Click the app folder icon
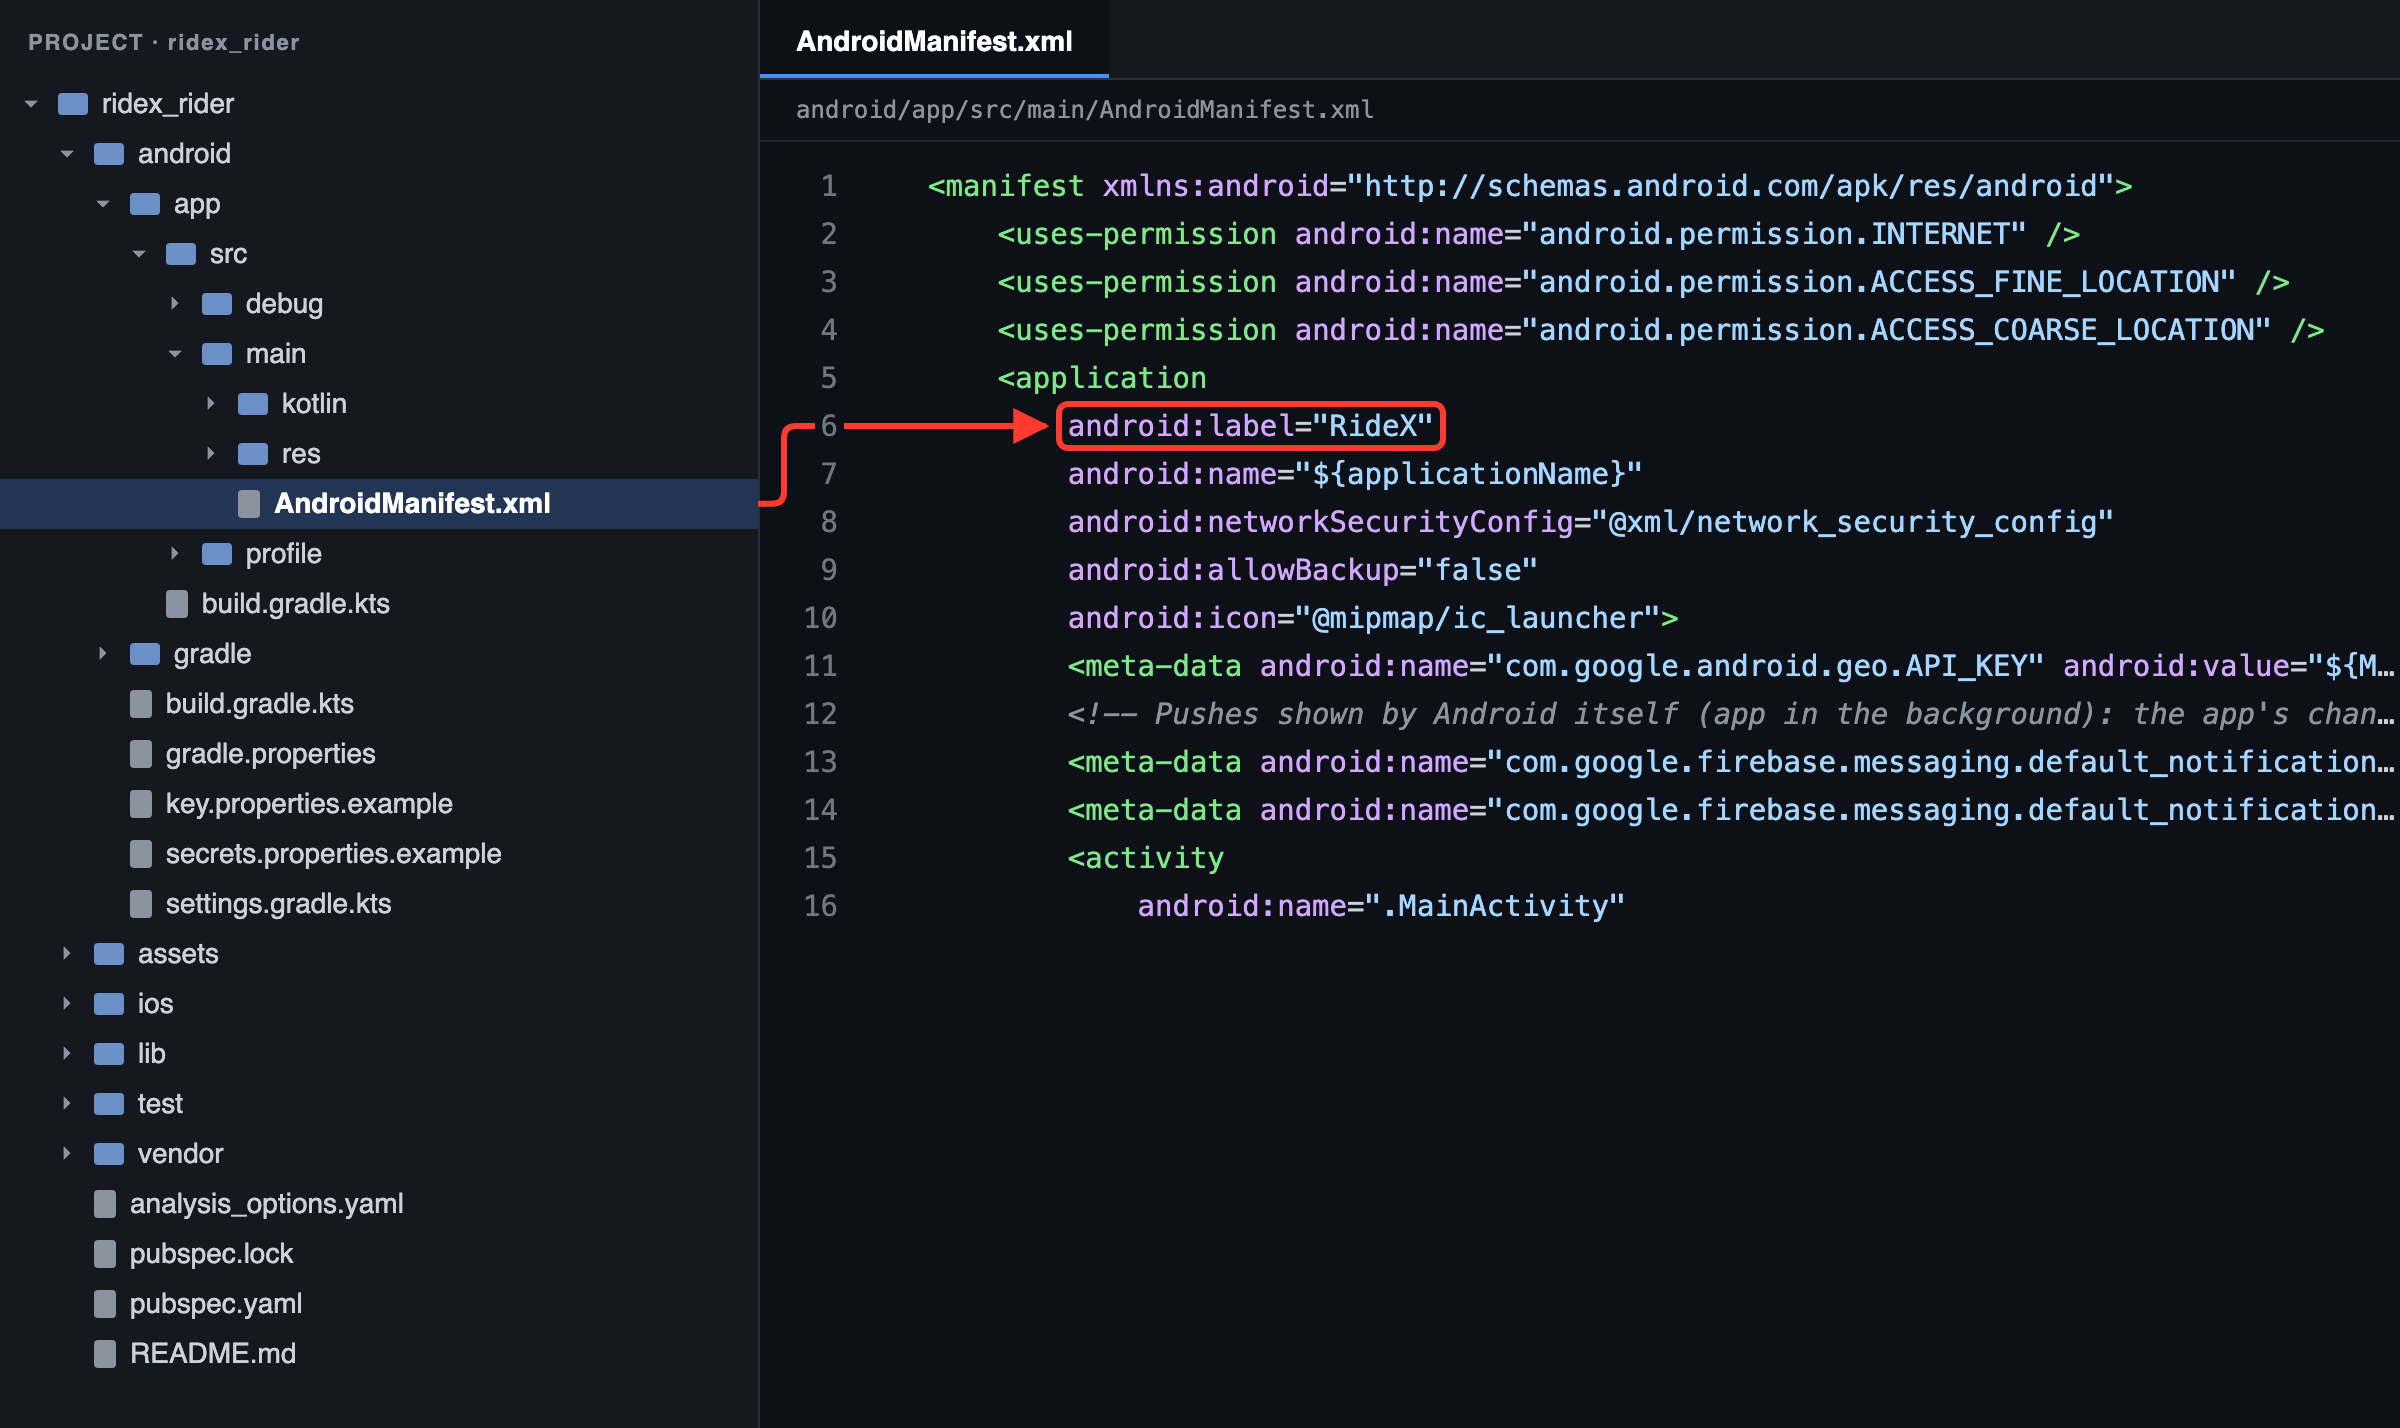This screenshot has width=2400, height=1428. click(145, 204)
